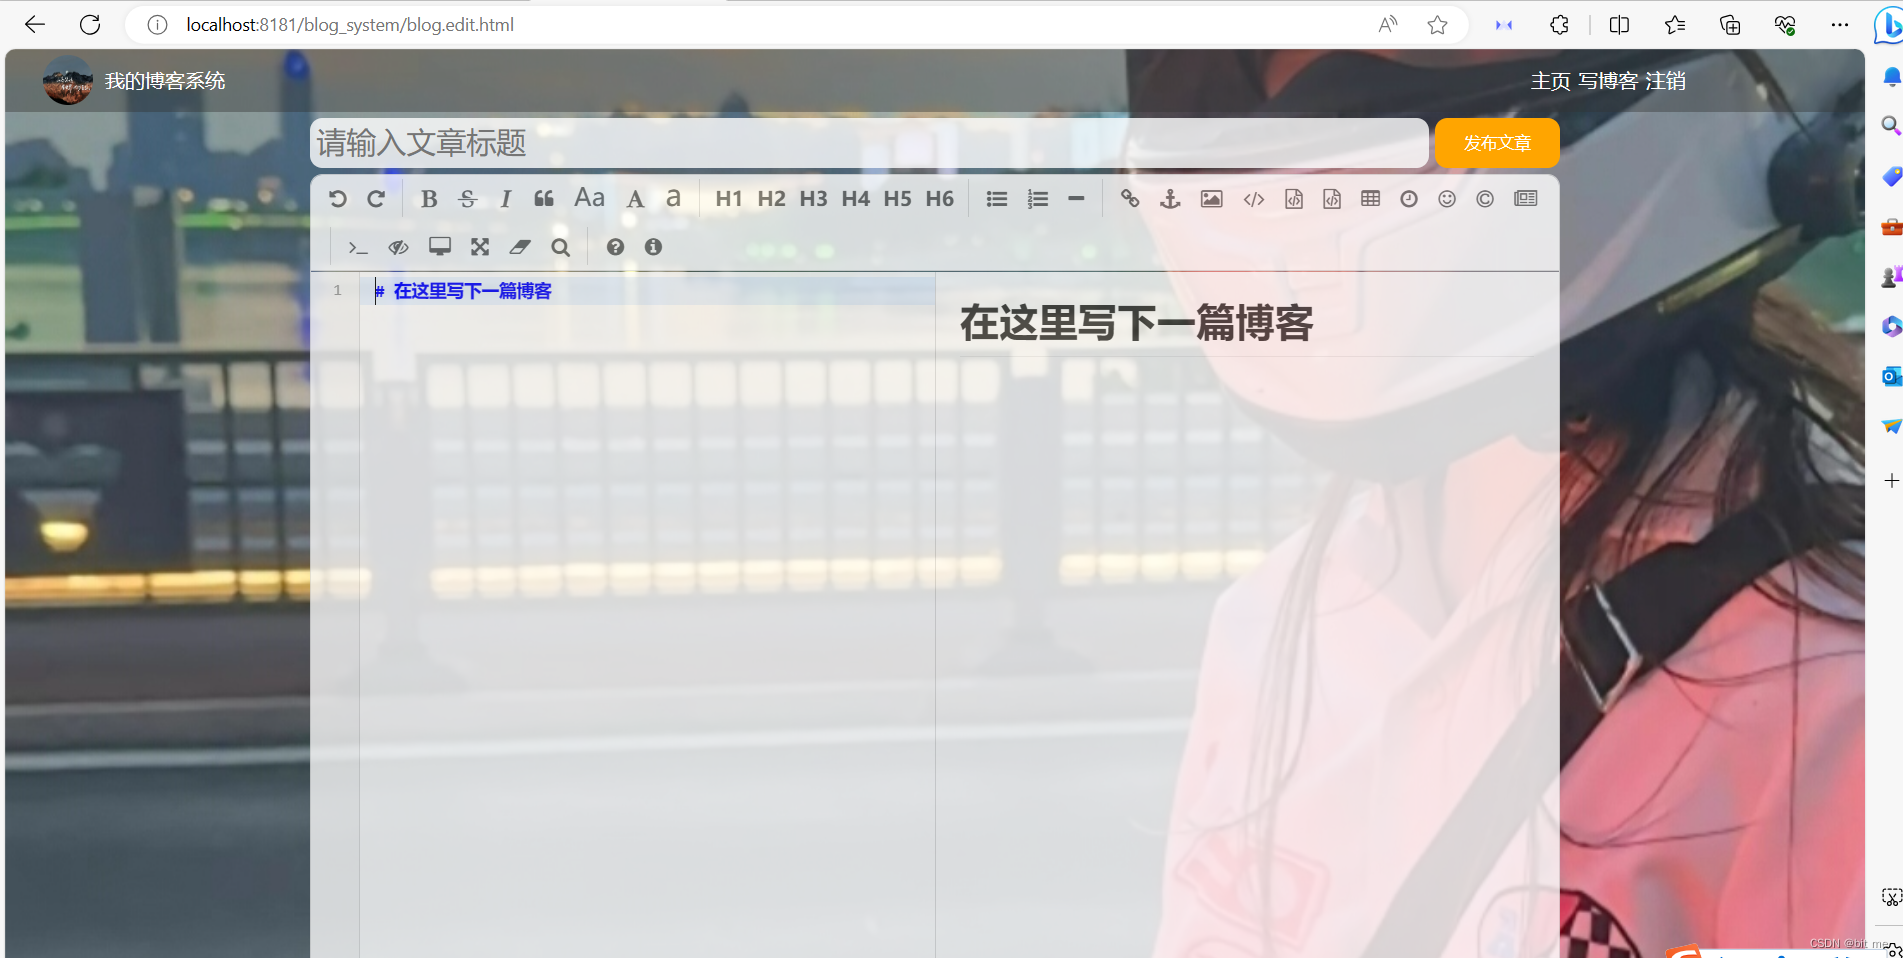This screenshot has width=1903, height=958.
Task: Insert horizontal rule line
Action: 1076,199
